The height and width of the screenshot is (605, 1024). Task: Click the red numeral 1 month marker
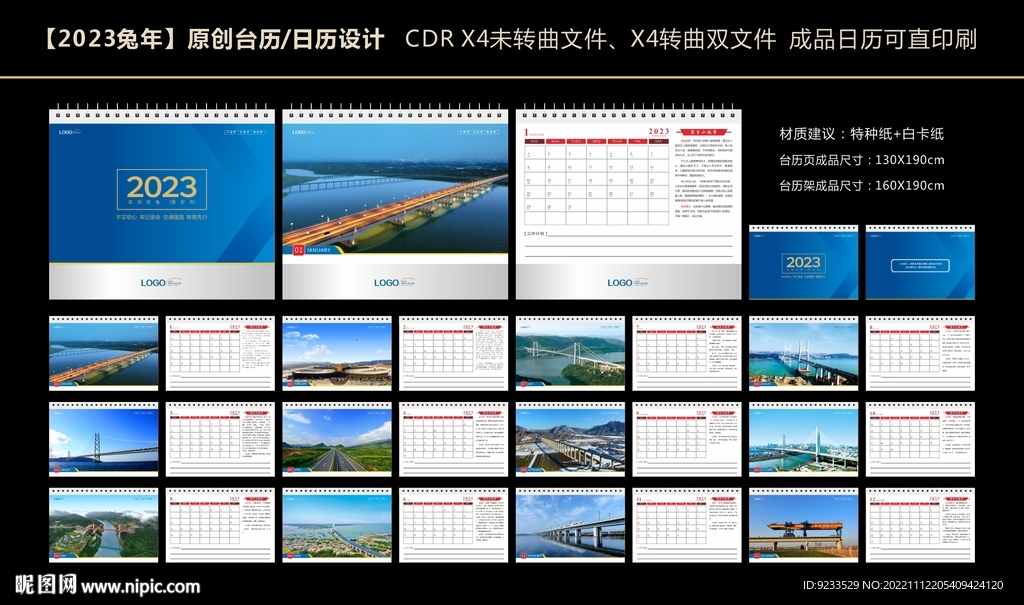526,132
